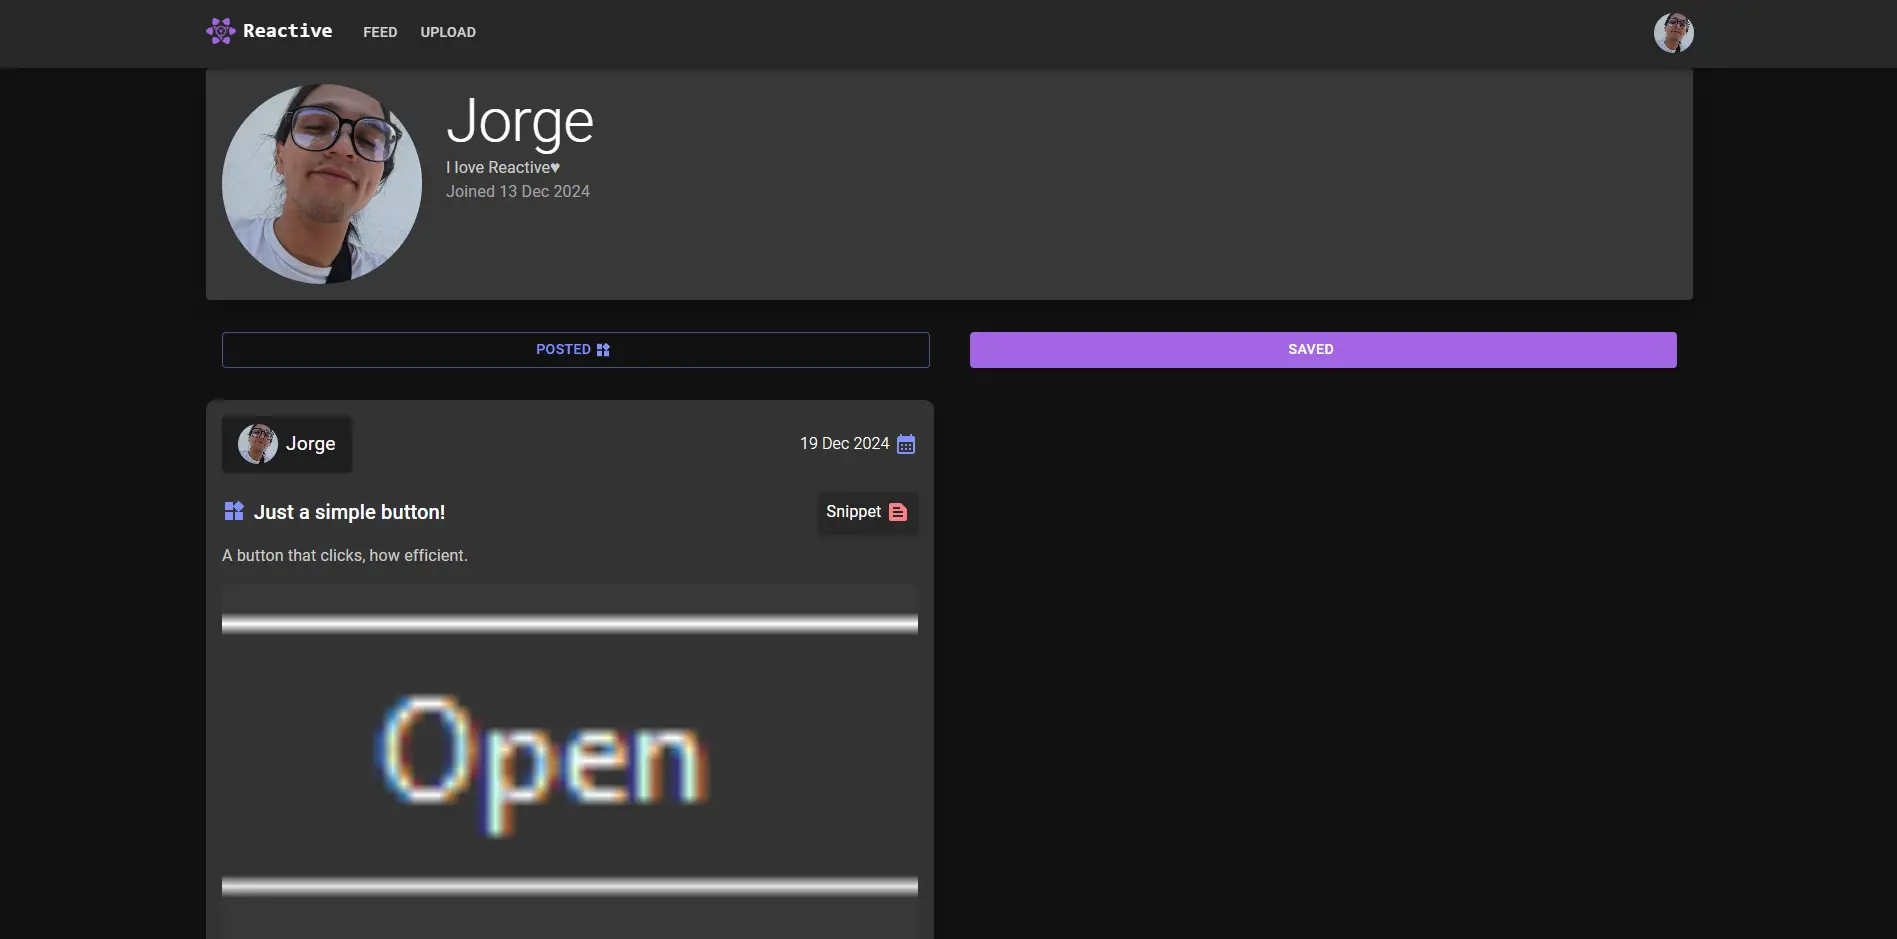Viewport: 1897px width, 939px height.
Task: Click the Jorge profile name heading
Action: tap(520, 122)
